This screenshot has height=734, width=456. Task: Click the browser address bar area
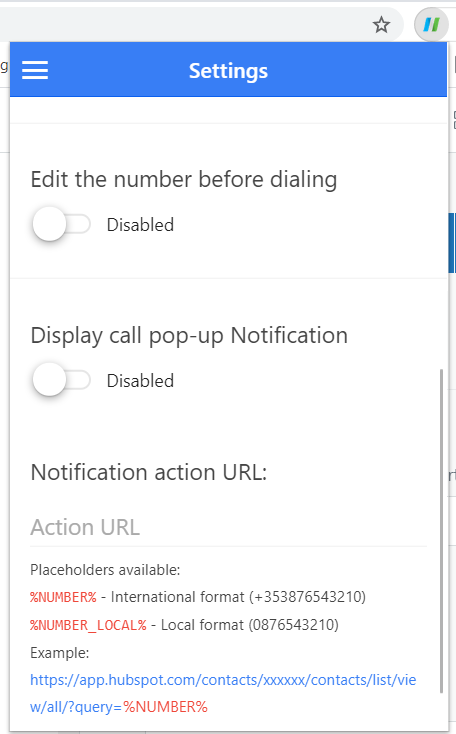(185, 25)
